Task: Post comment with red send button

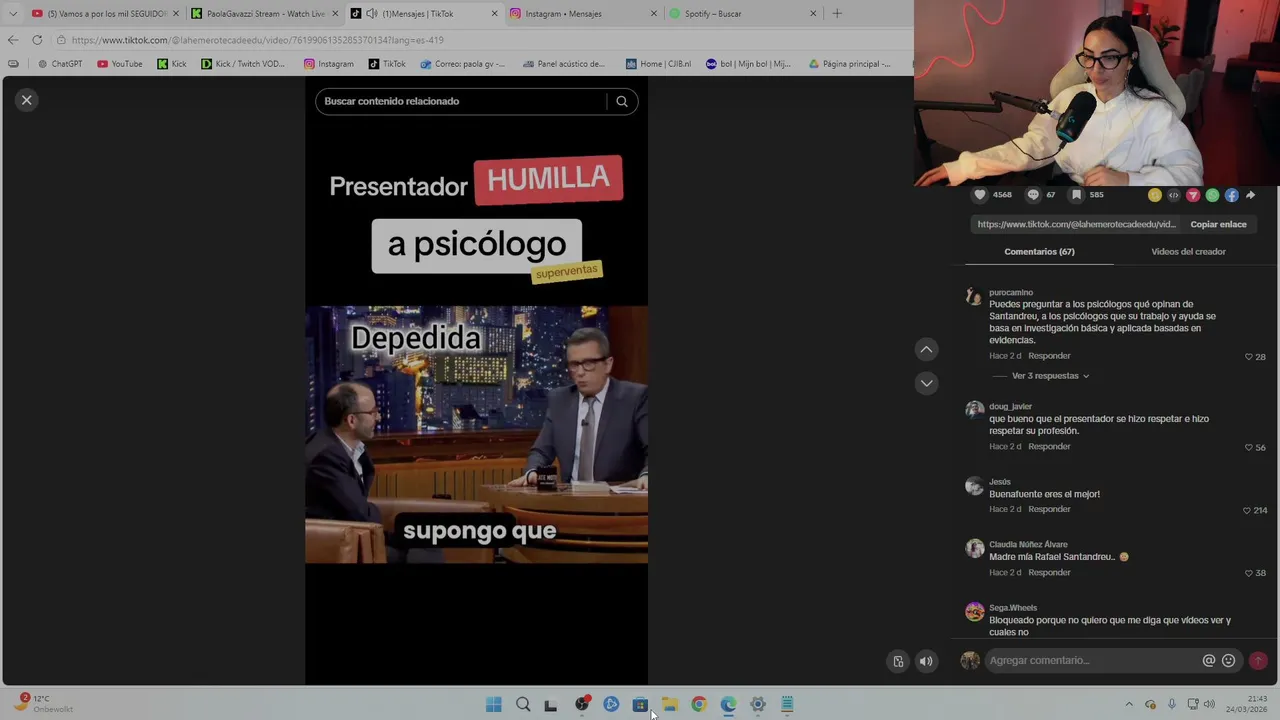Action: [x=1258, y=660]
